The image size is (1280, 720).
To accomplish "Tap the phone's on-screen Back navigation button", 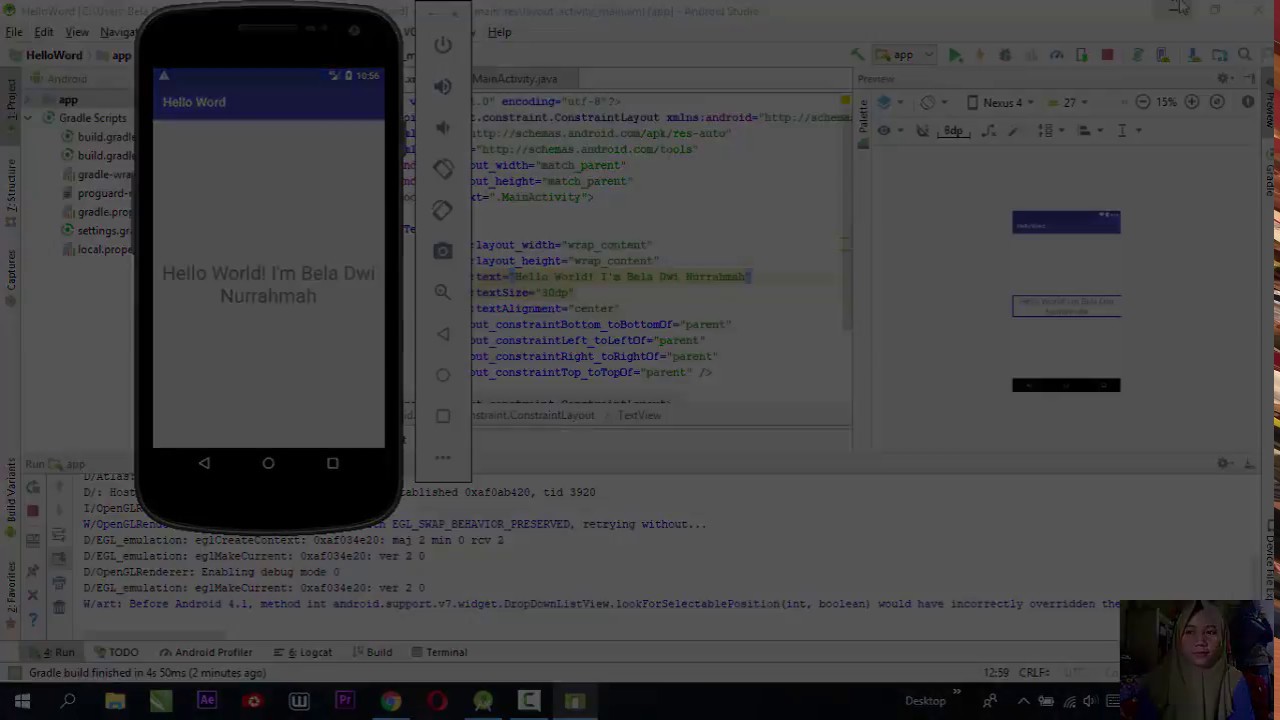I will [x=204, y=463].
